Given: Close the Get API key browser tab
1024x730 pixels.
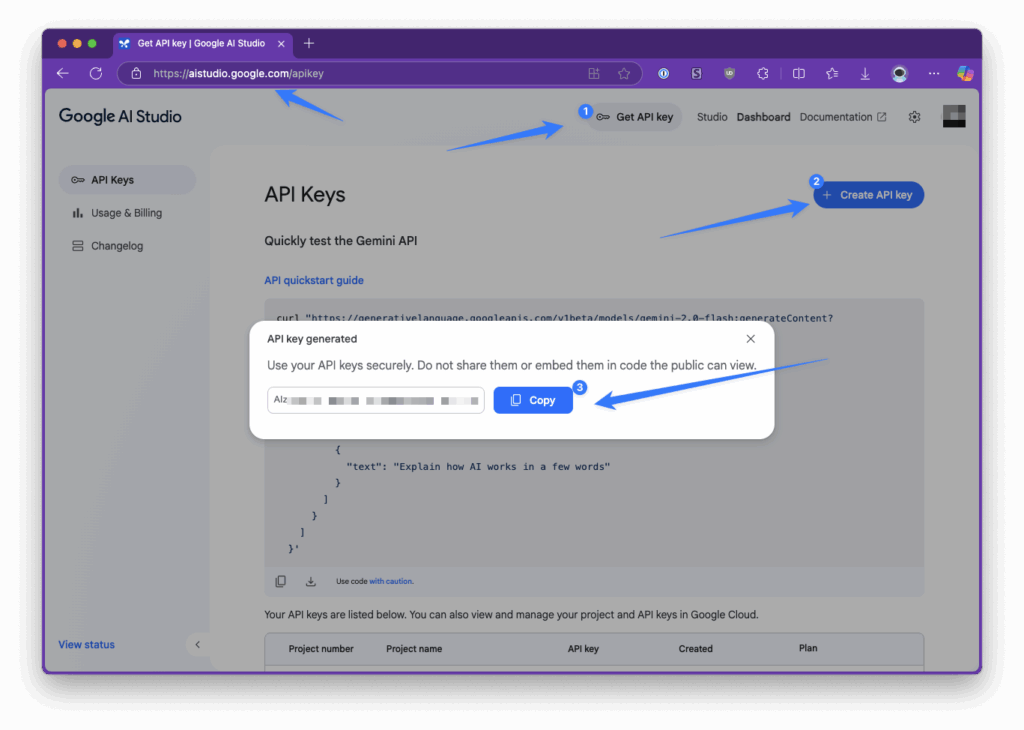Looking at the screenshot, I should pyautogui.click(x=281, y=44).
